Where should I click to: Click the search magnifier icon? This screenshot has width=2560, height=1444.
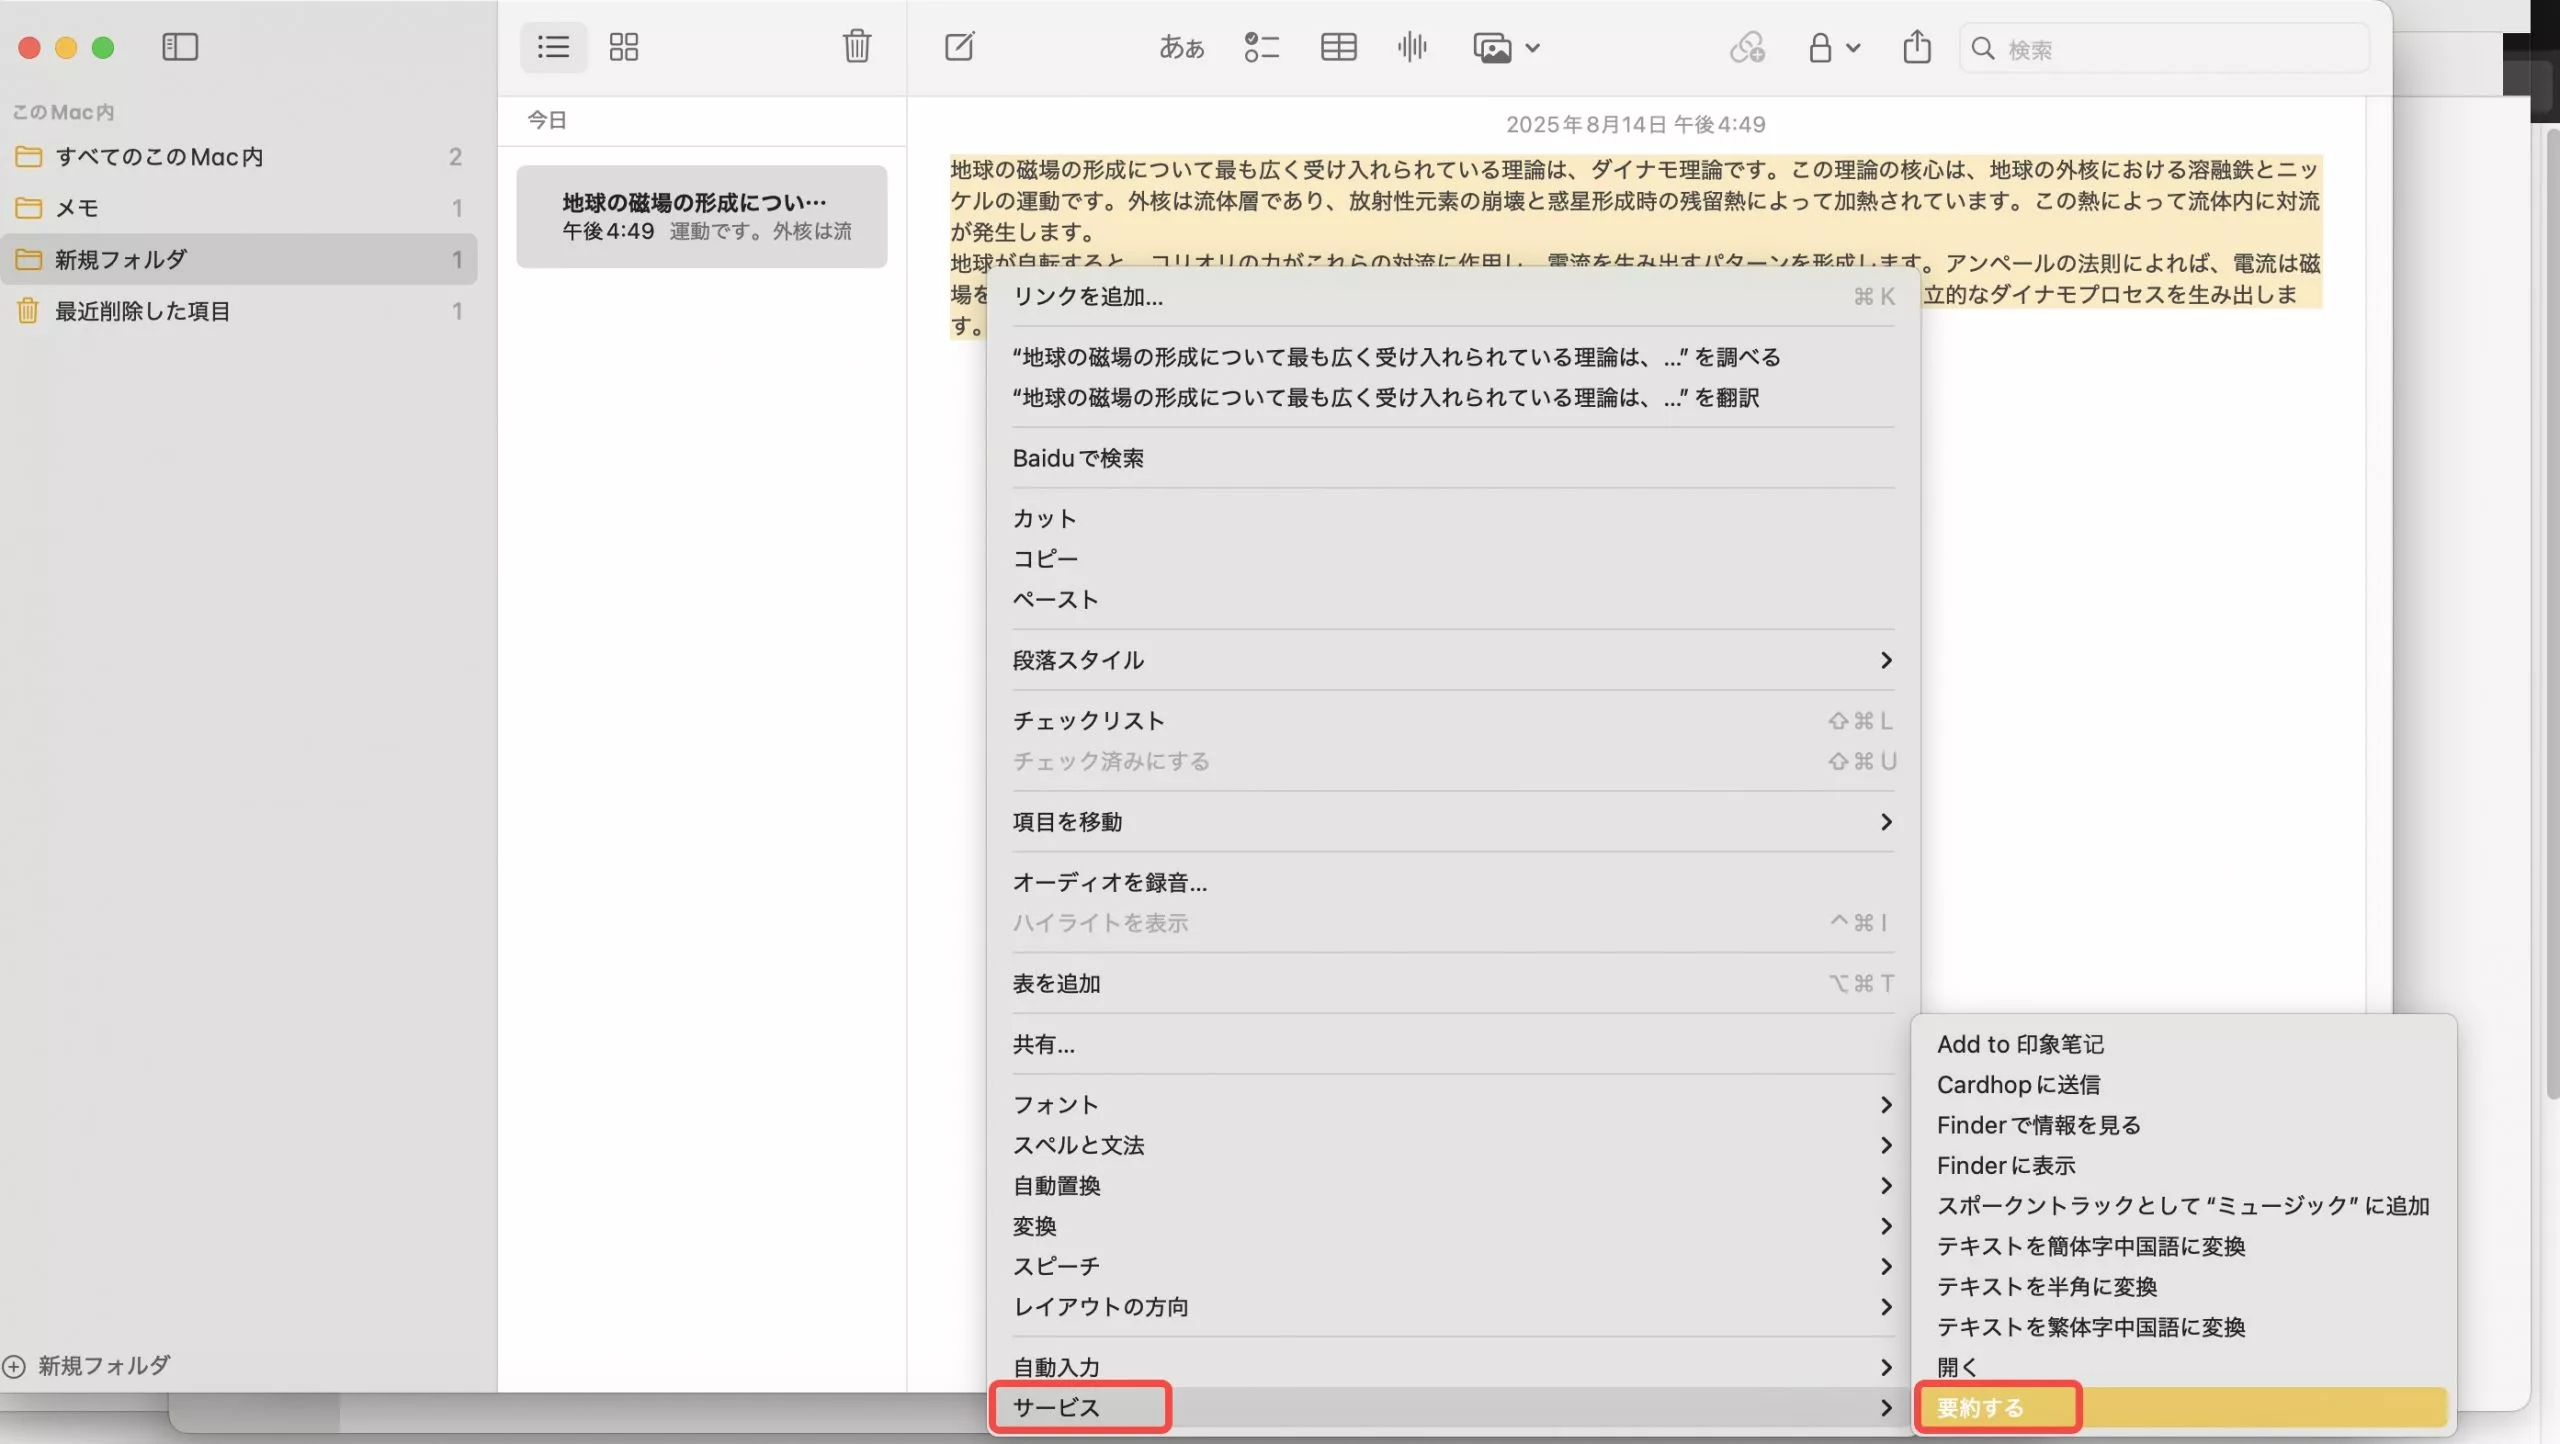click(x=1982, y=49)
